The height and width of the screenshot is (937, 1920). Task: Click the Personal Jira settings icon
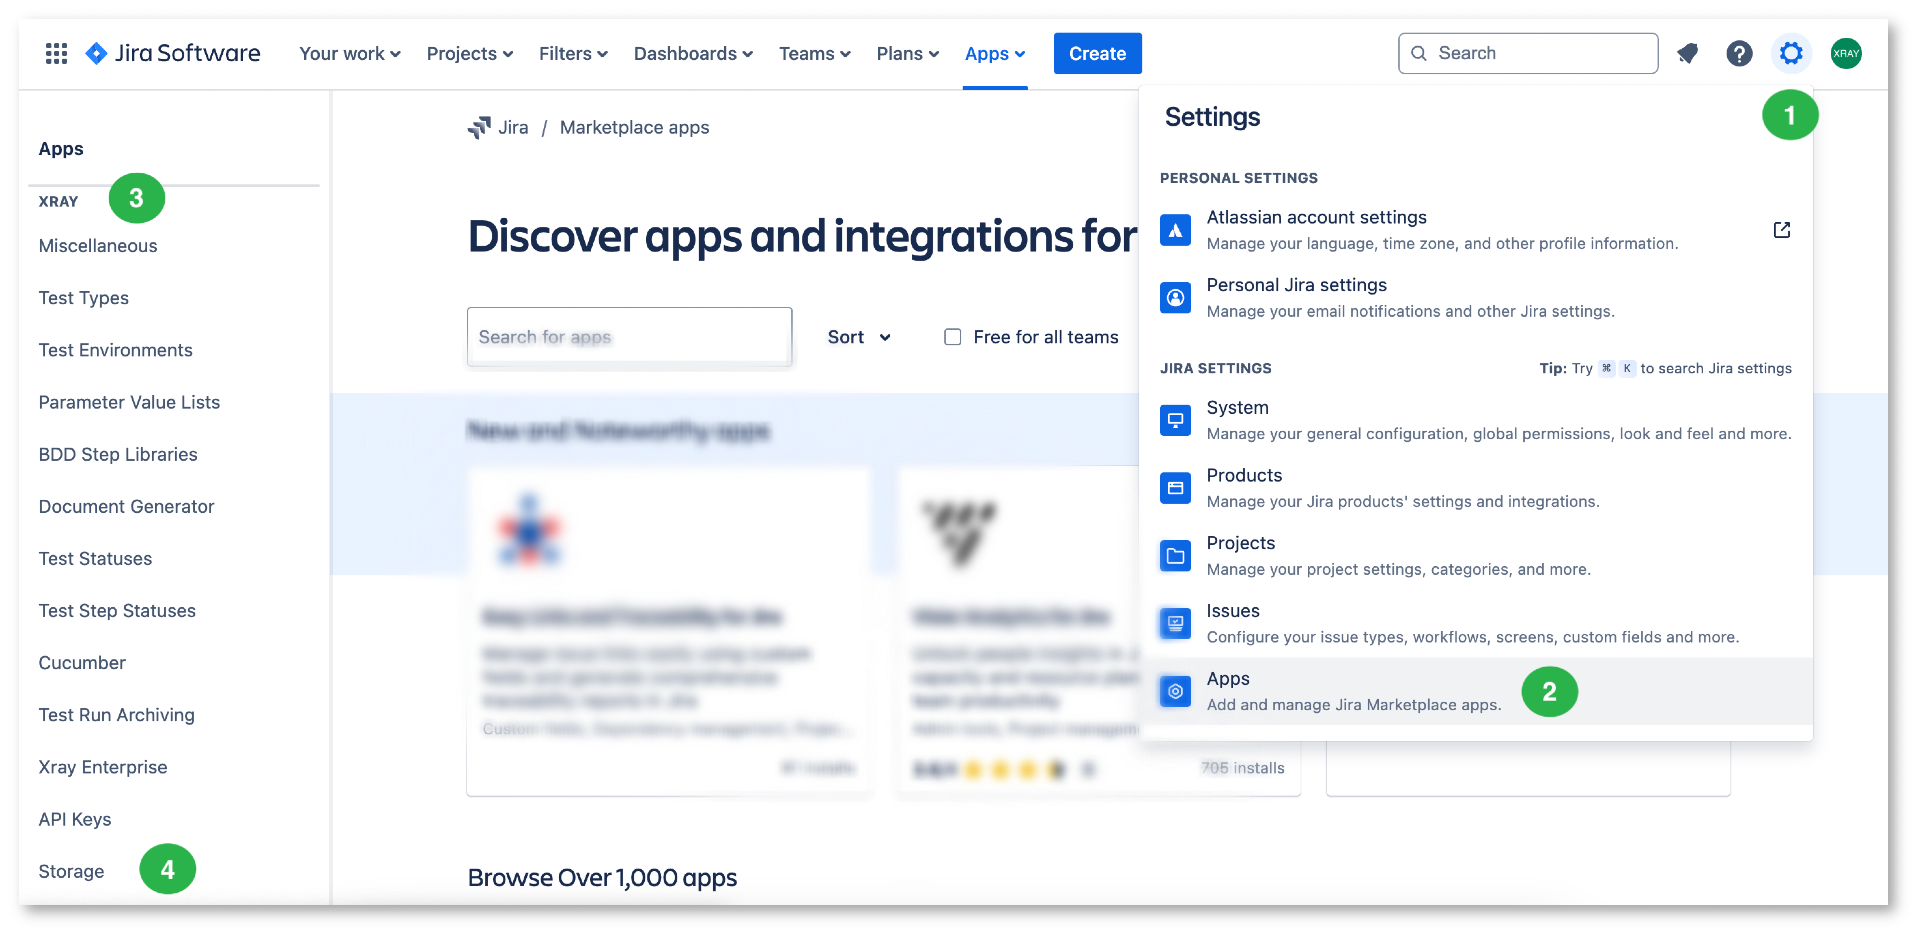tap(1176, 298)
